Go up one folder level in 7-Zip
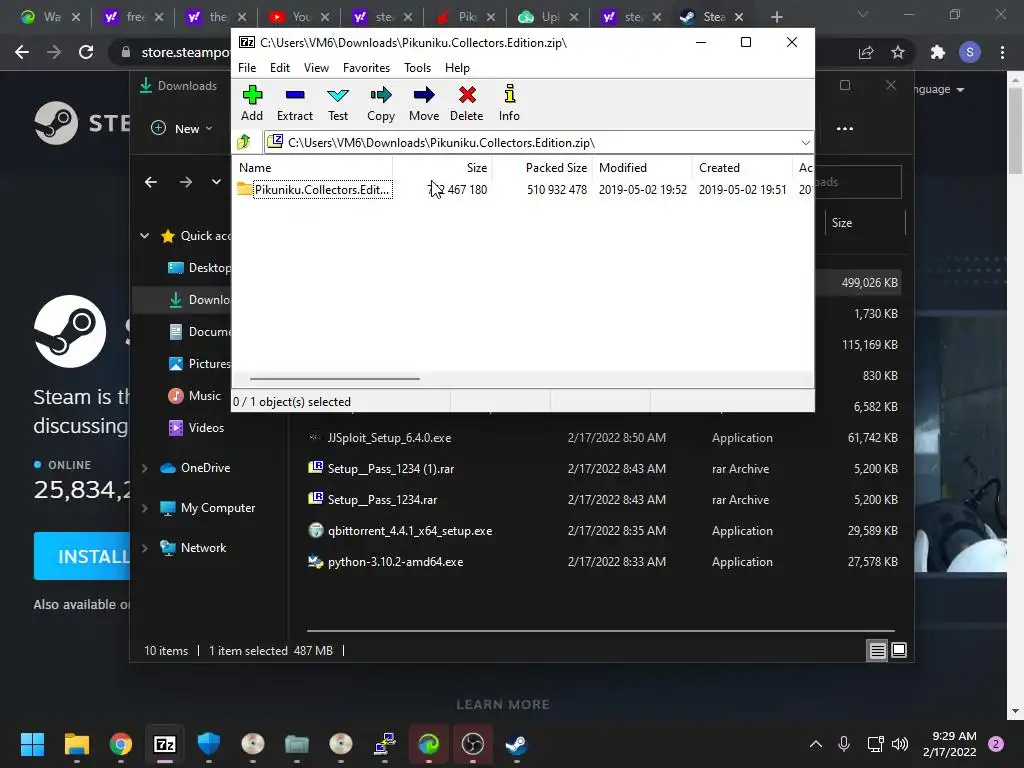This screenshot has height=768, width=1024. [244, 142]
